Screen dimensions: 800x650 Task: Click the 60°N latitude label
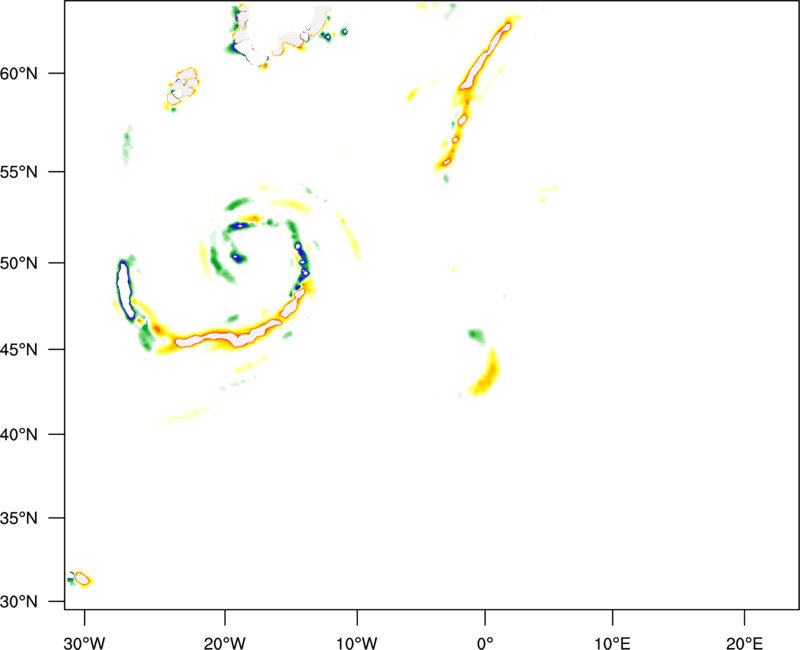tap(19, 73)
